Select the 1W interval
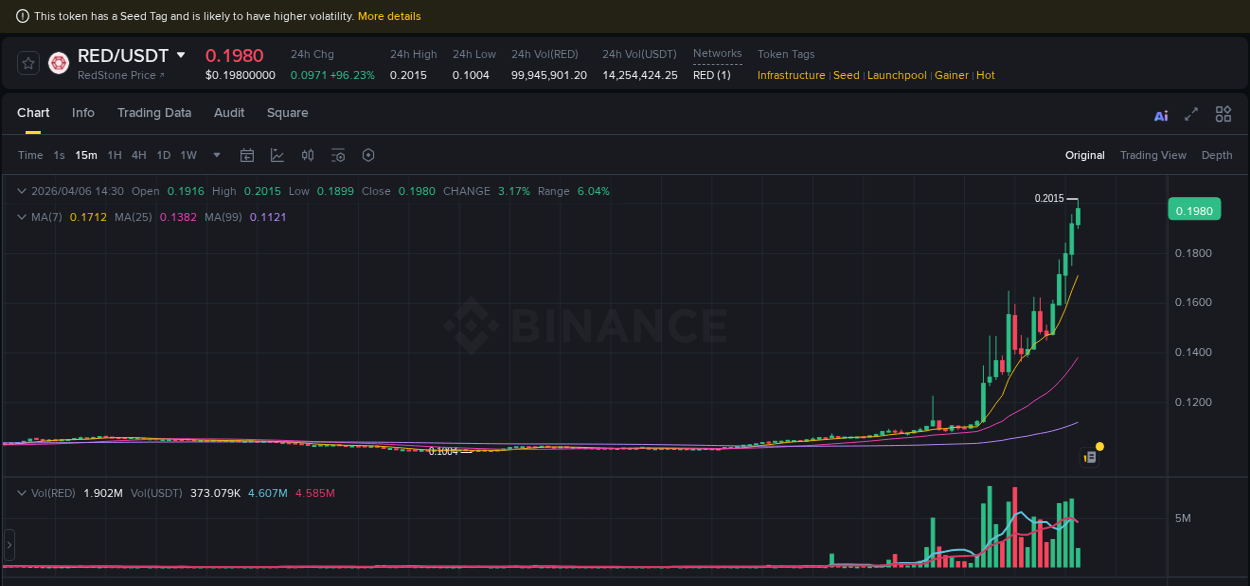Screen dimensions: 1250x586 point(189,155)
